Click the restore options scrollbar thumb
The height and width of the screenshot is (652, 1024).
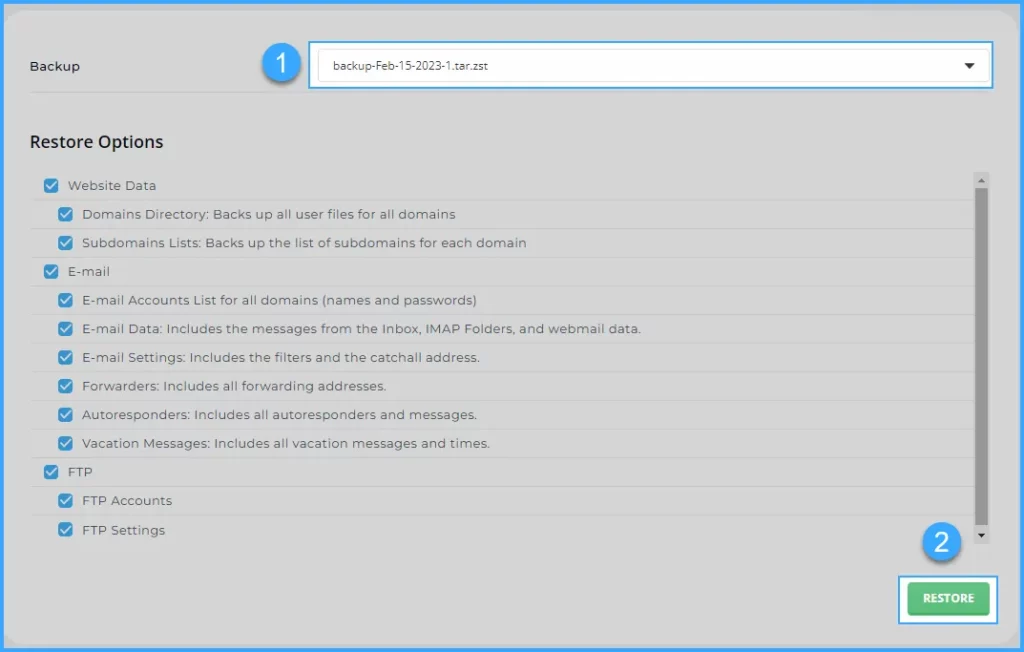[x=981, y=355]
